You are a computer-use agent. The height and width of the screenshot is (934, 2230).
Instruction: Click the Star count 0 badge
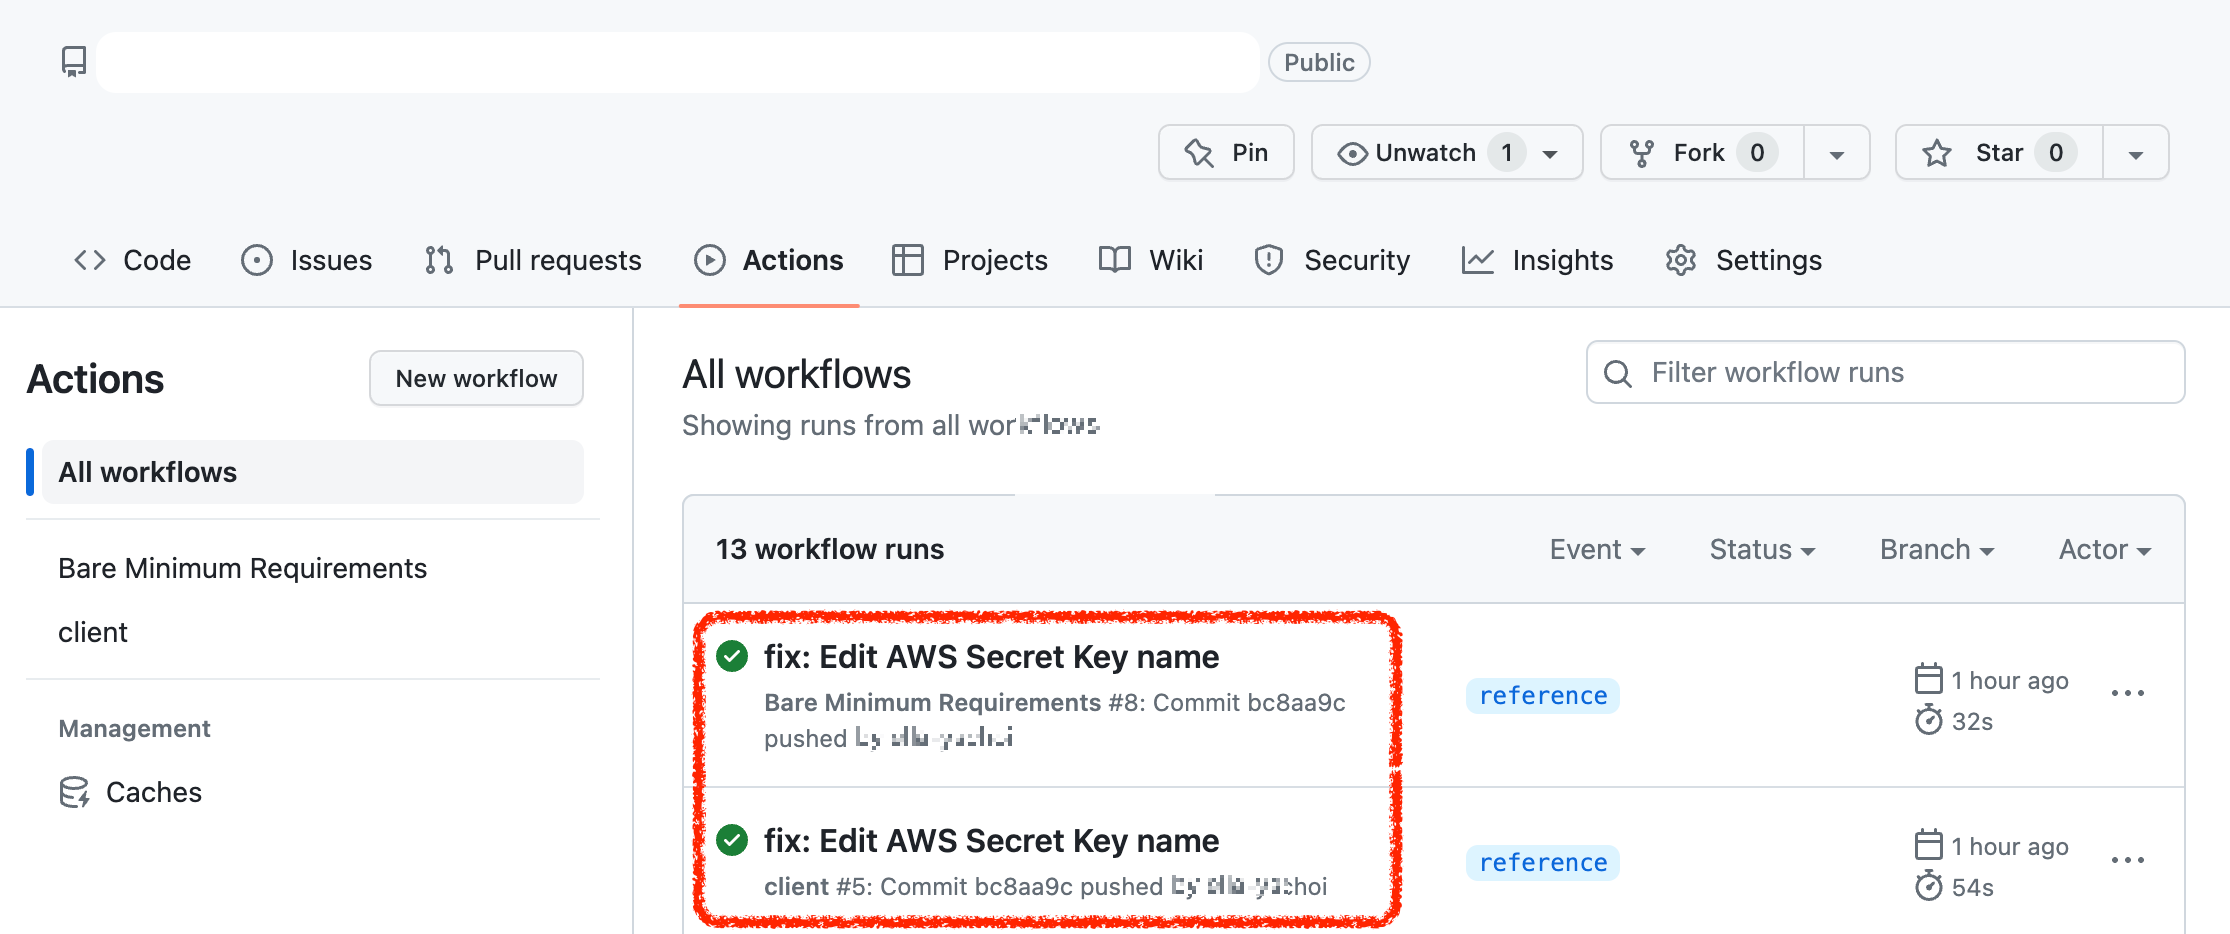pos(2056,152)
